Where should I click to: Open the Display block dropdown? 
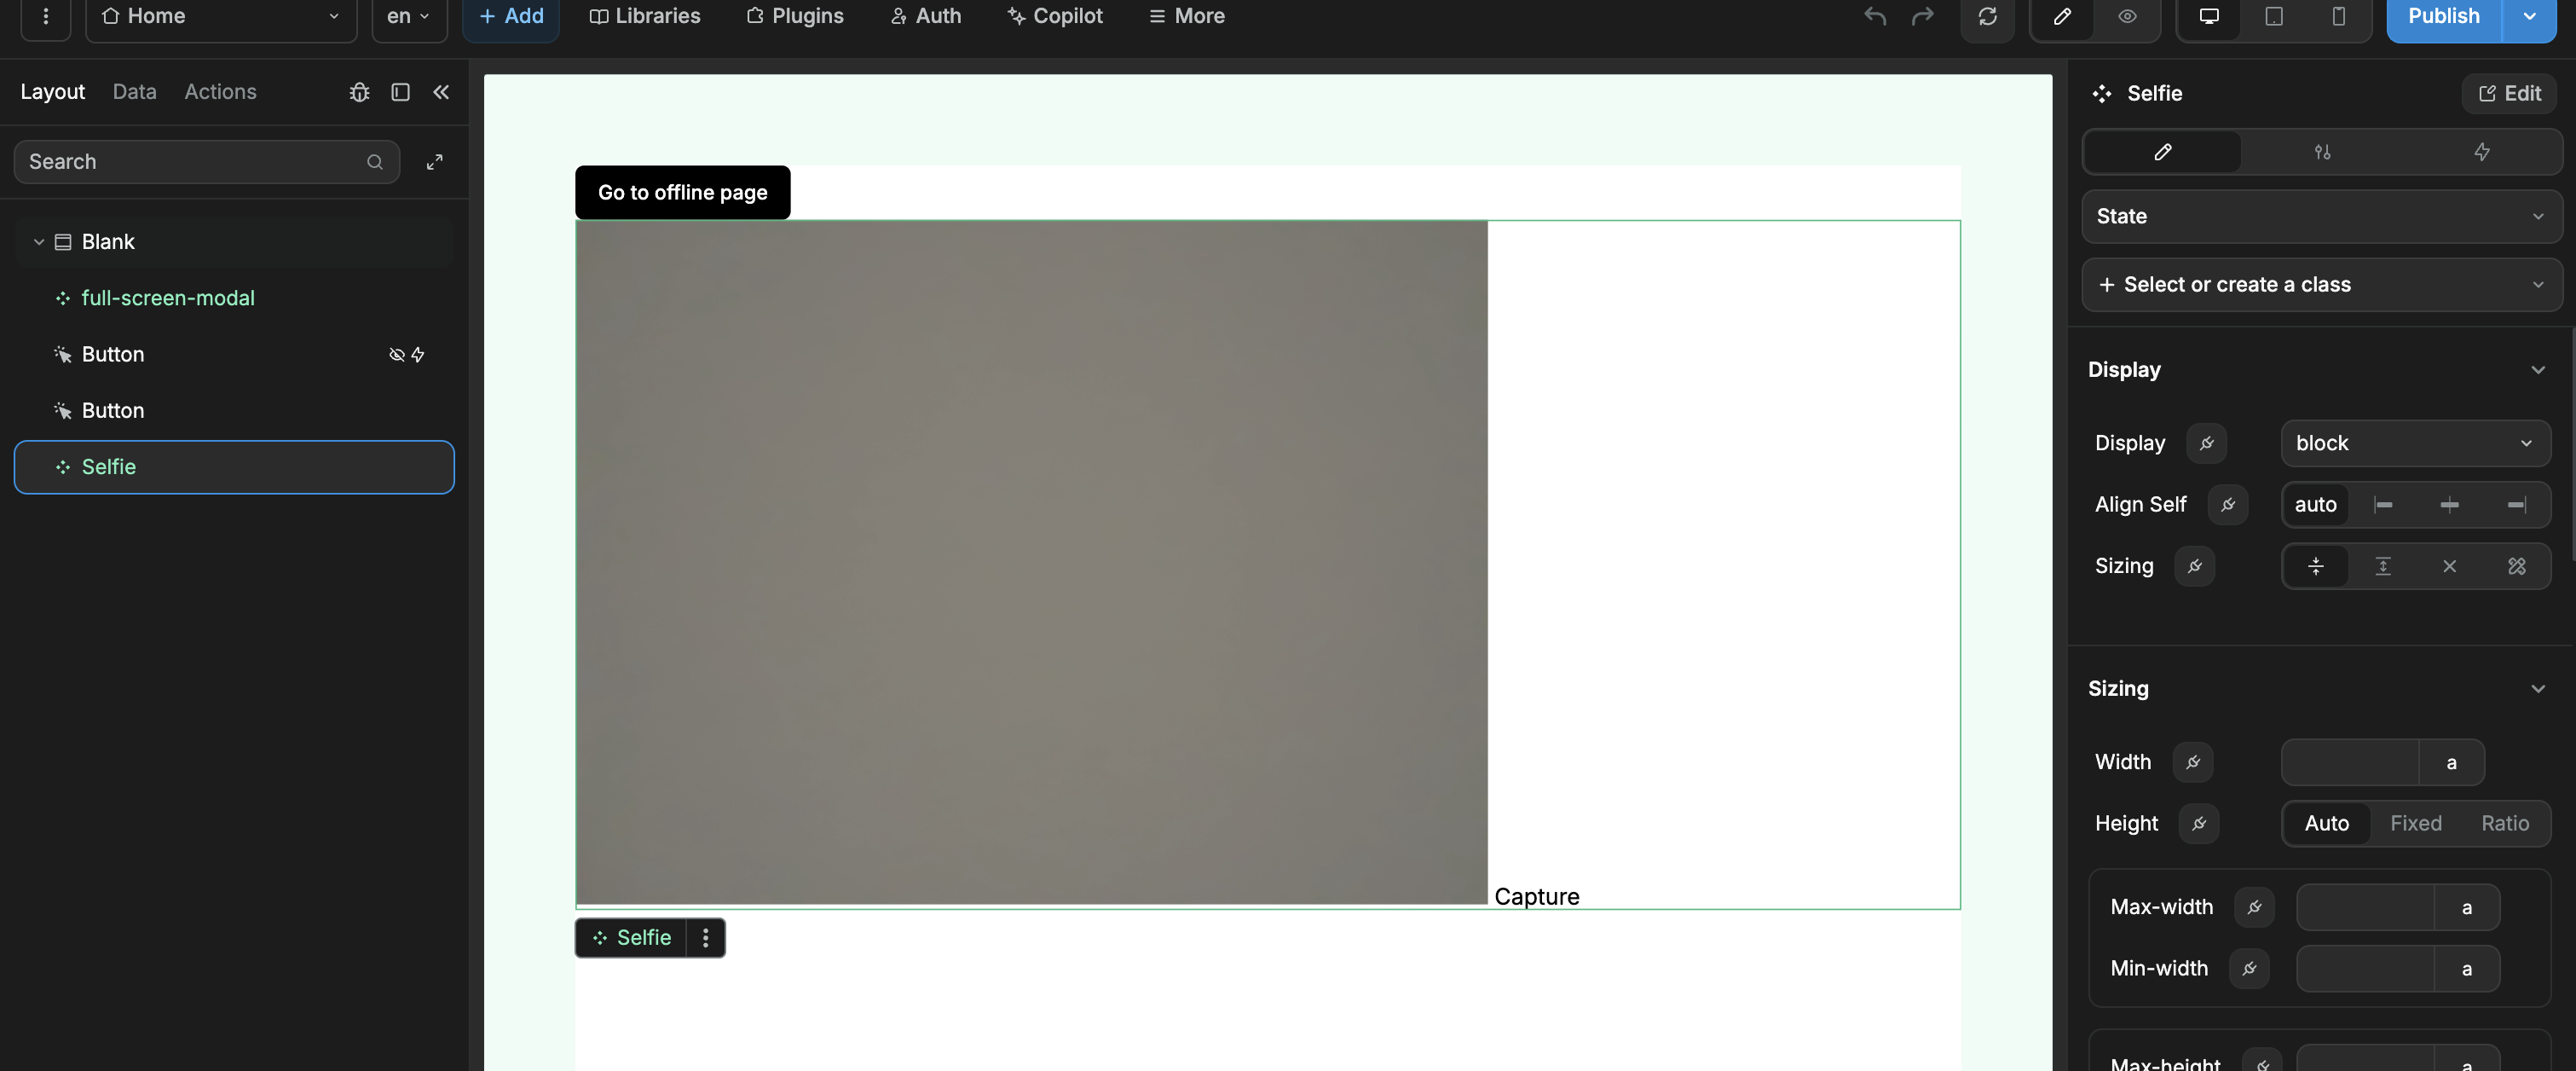point(2415,443)
